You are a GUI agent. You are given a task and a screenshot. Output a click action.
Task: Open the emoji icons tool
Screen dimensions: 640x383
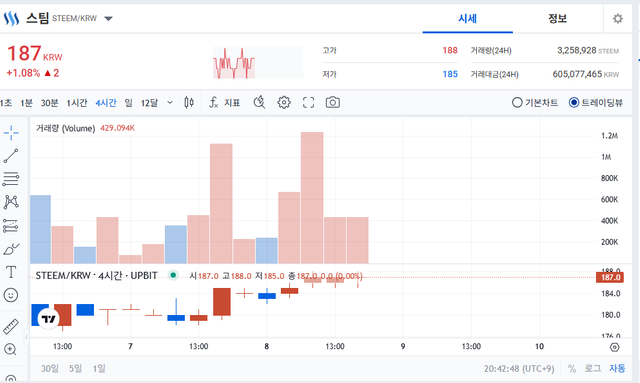click(11, 295)
